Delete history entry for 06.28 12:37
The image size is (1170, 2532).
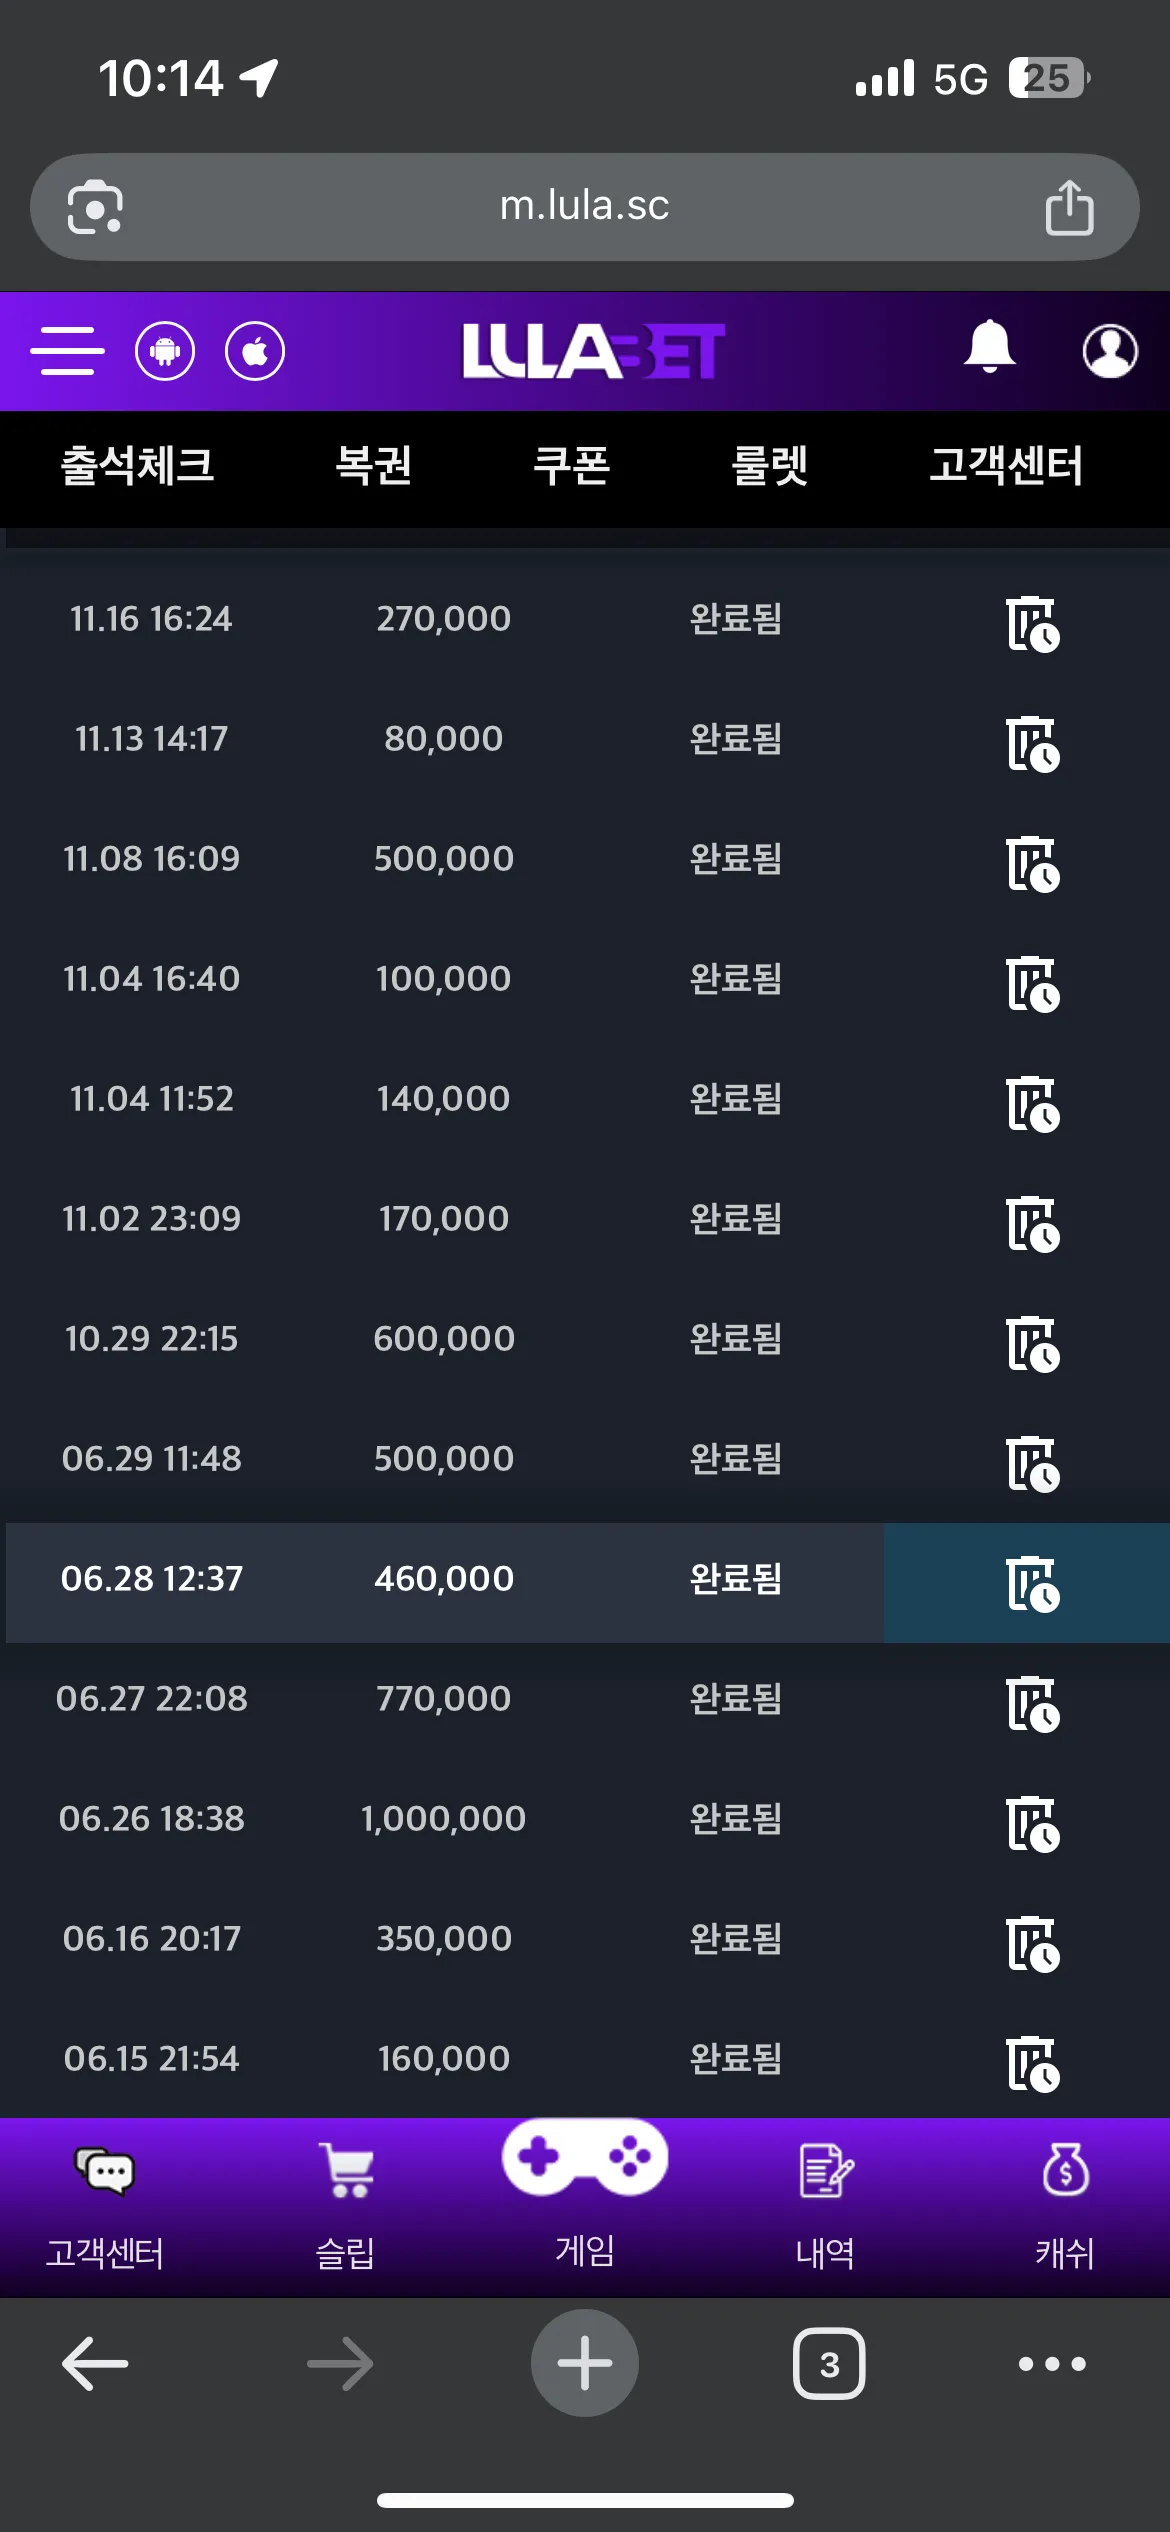[x=1032, y=1583]
